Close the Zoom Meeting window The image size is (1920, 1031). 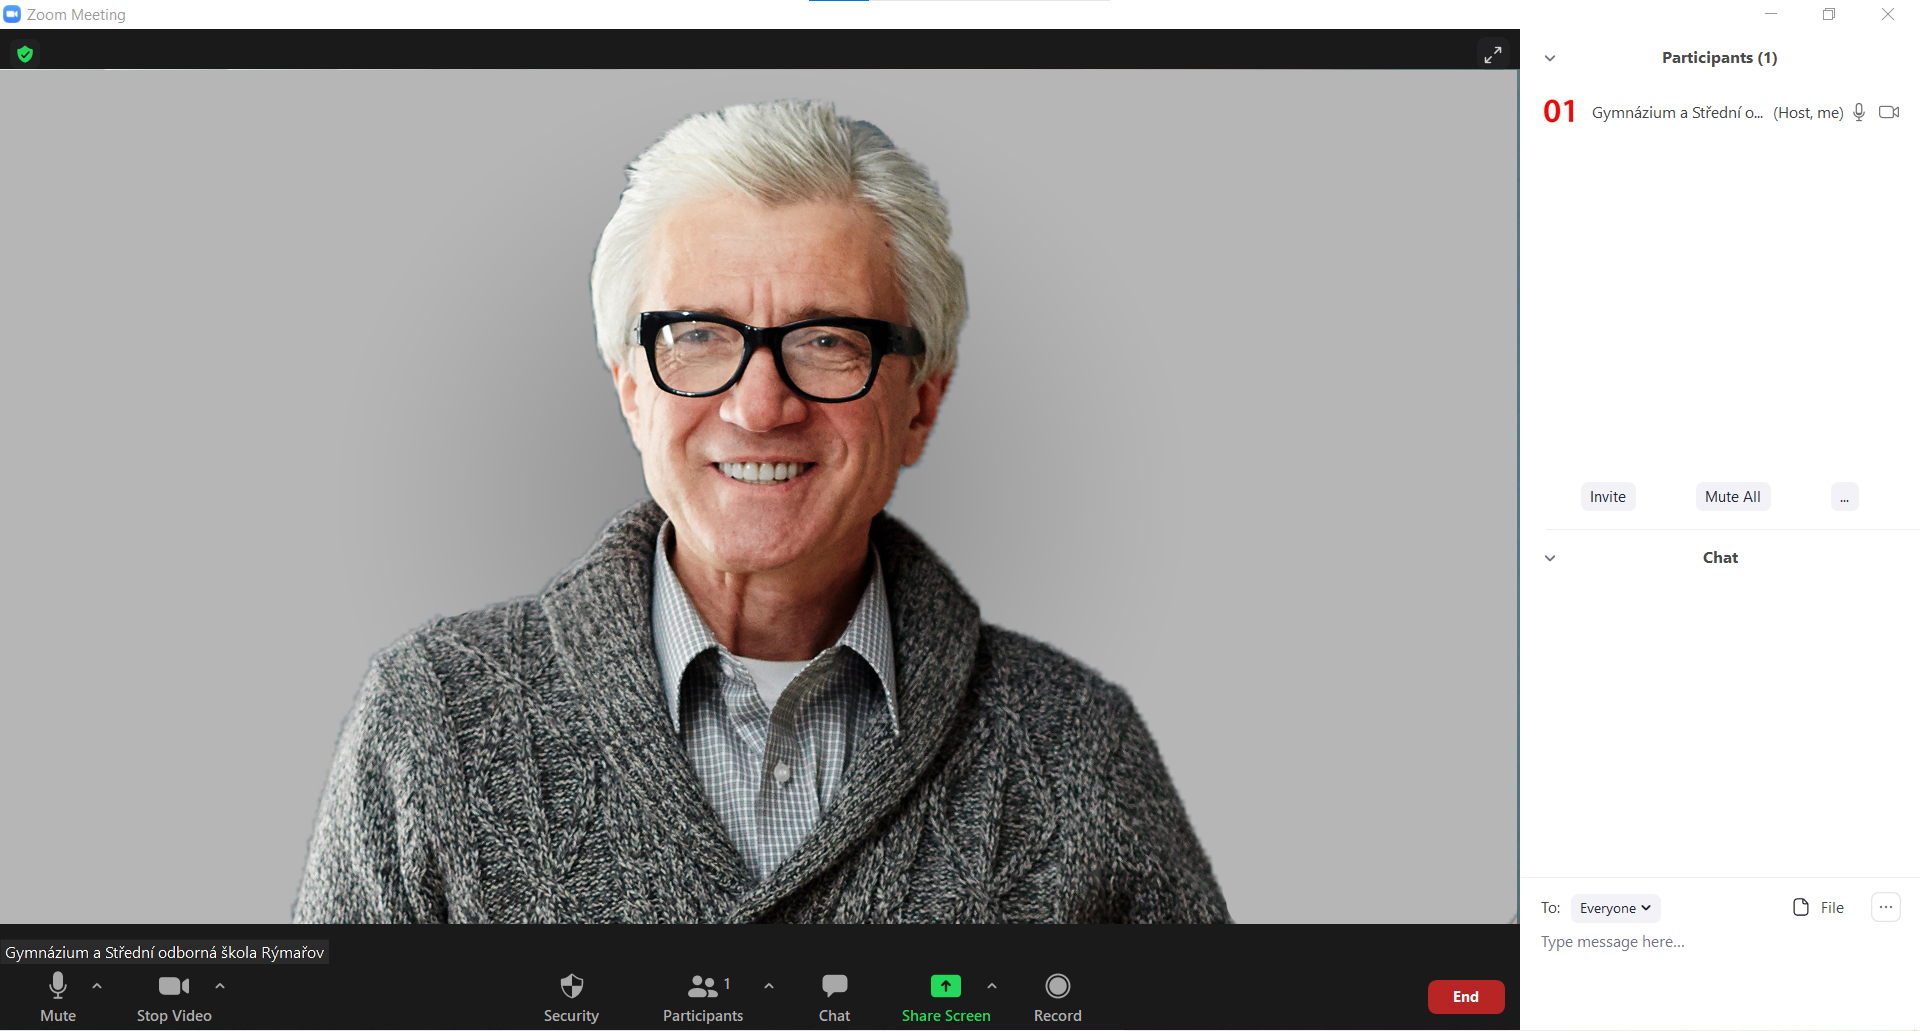click(1888, 14)
